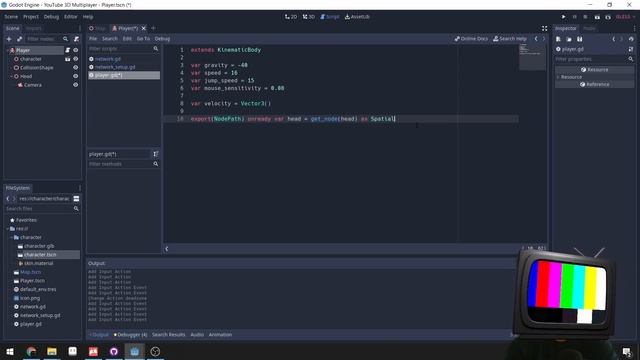Switch to the 2D workspace
Screen dimensions: 640x360
point(291,17)
